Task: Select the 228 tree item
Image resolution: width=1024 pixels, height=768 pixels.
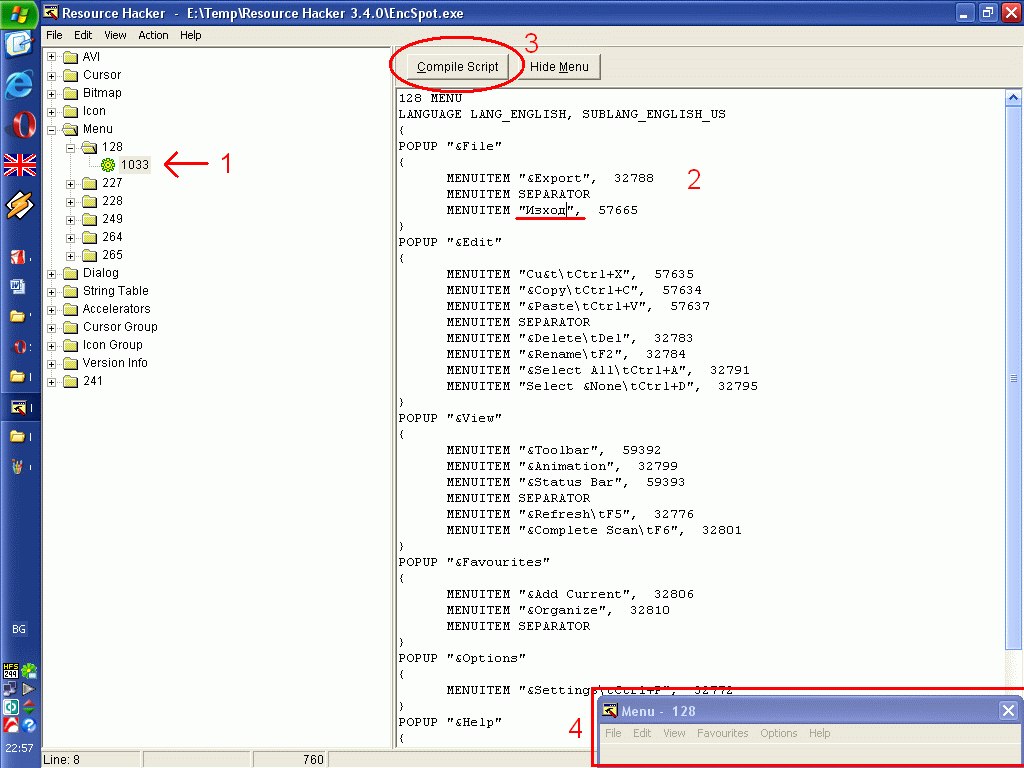Action: tap(112, 201)
